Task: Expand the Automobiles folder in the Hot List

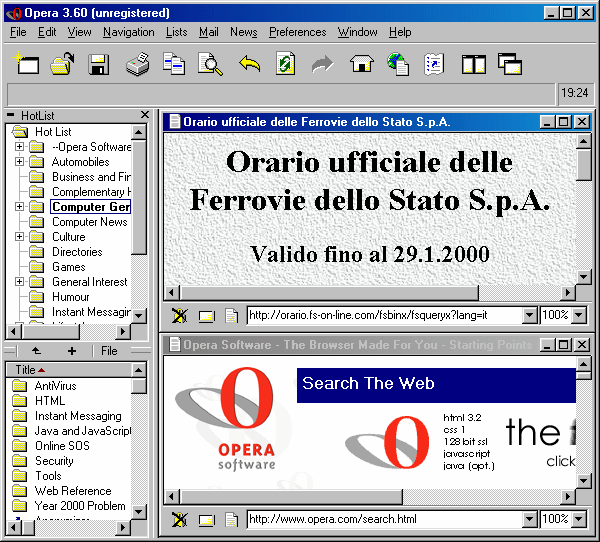Action: [x=19, y=162]
